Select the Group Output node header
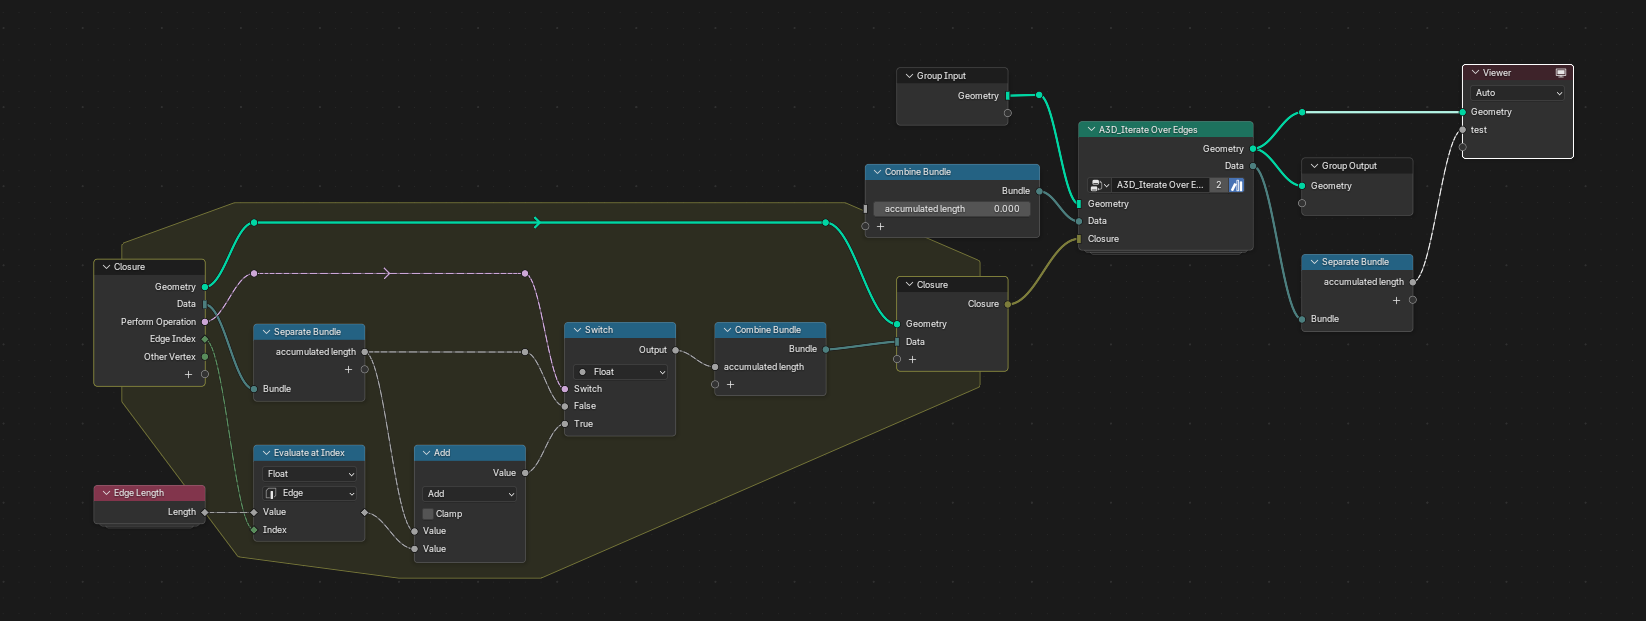 click(1357, 166)
